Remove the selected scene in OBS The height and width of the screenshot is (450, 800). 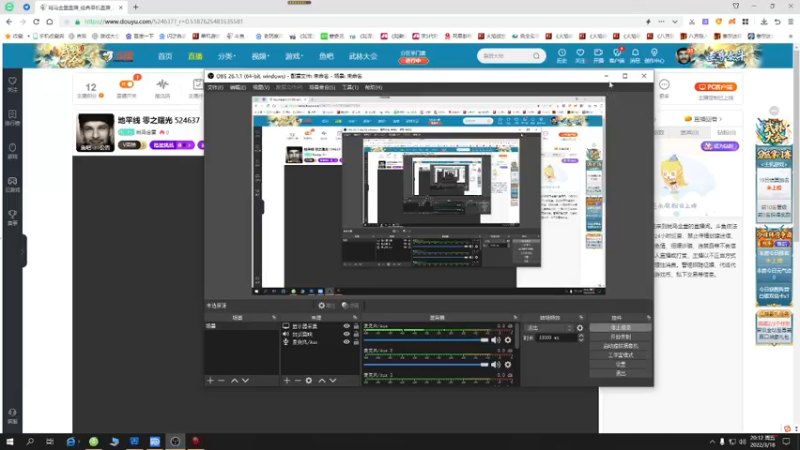click(x=221, y=381)
